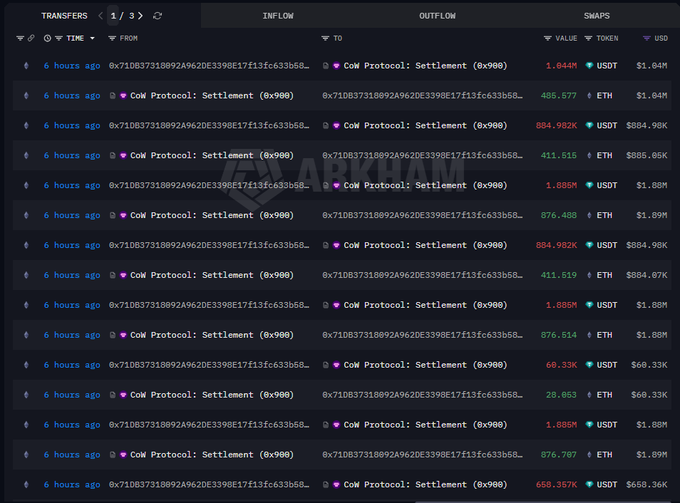Open CoW Protocol Settlement recipient in 1.044M row
Screen dimensions: 680x503
click(x=425, y=65)
